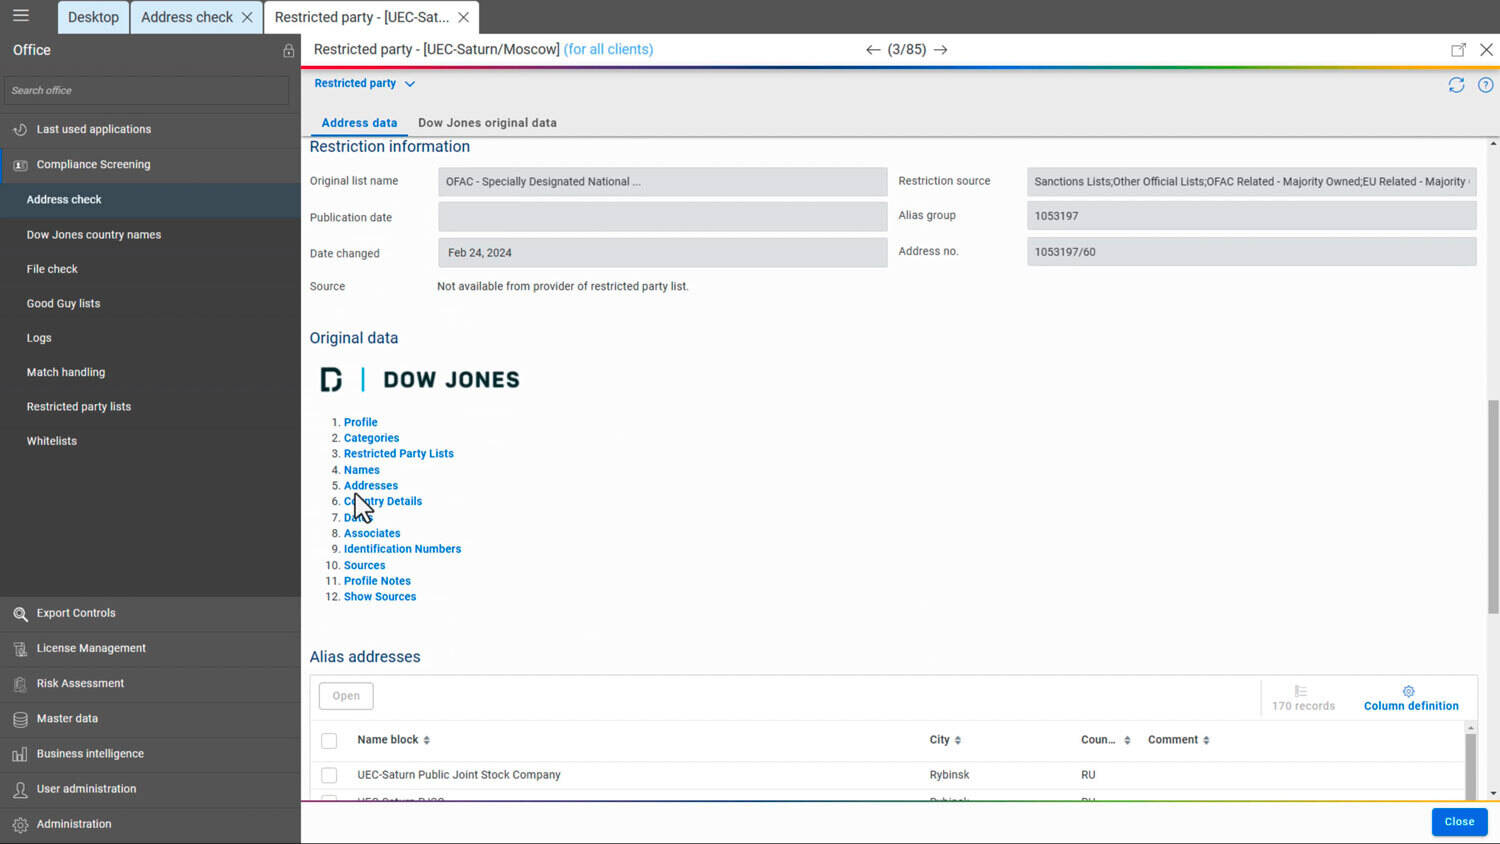Click the Close button
Screen dimensions: 1500x844
pyautogui.click(x=1459, y=822)
